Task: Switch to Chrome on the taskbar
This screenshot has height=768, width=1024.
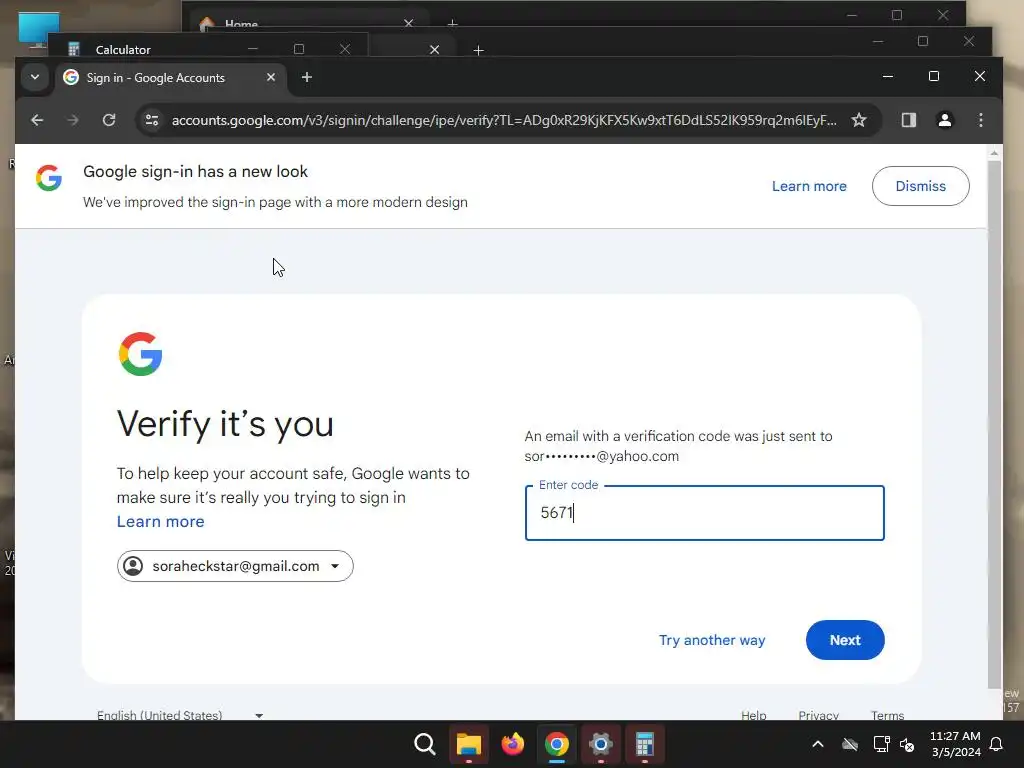Action: point(556,744)
